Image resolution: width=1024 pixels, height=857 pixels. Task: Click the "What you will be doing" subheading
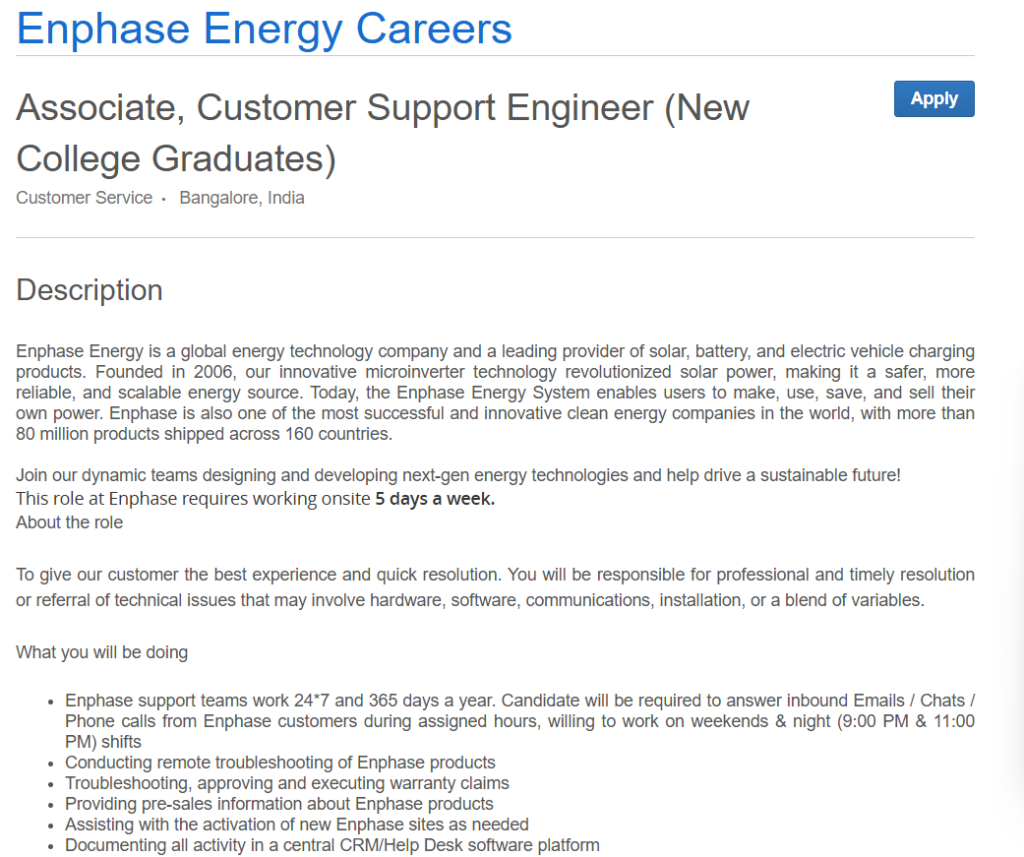102,653
